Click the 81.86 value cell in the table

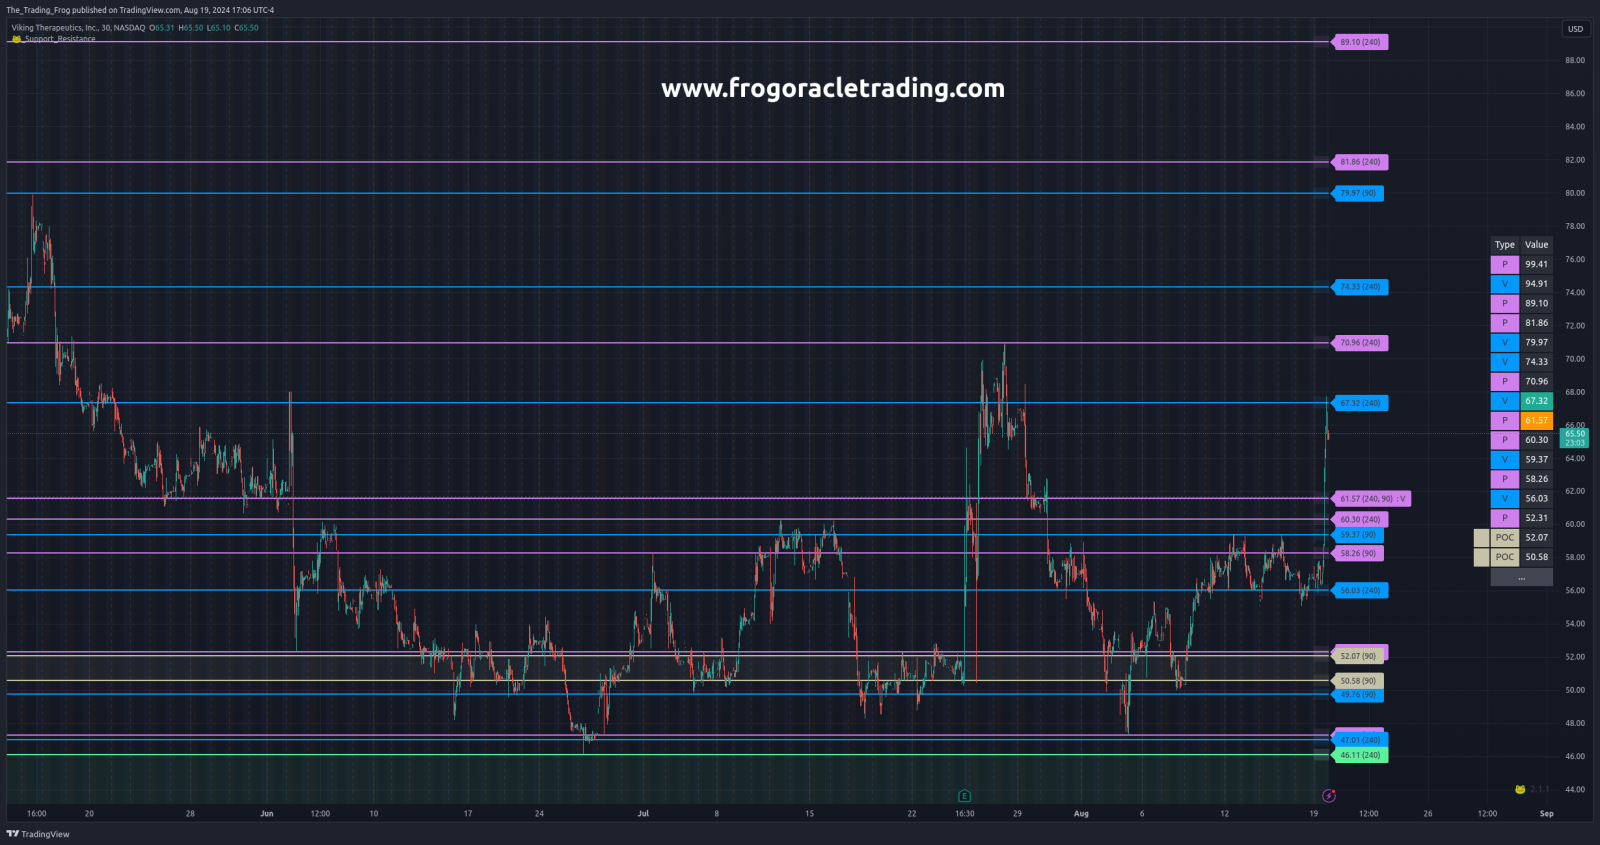pos(1536,323)
